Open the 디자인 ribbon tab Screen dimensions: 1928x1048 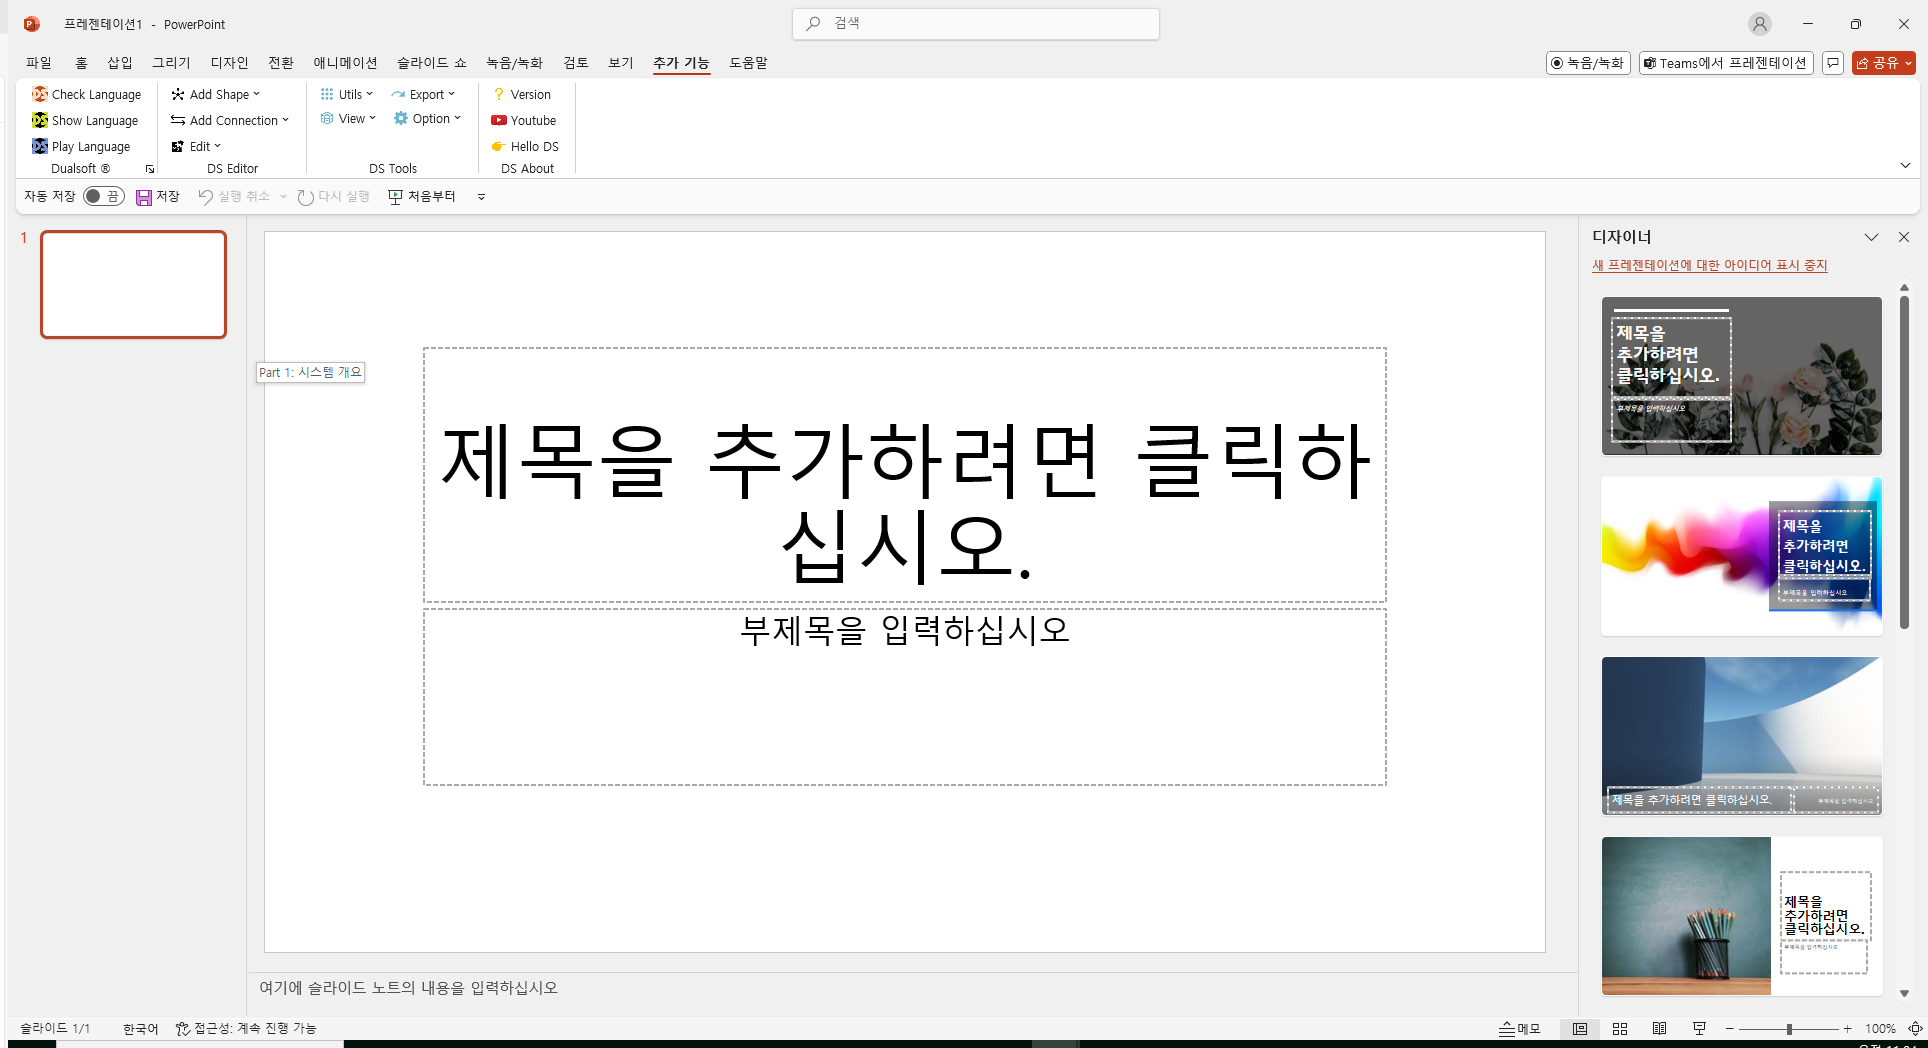pos(229,63)
